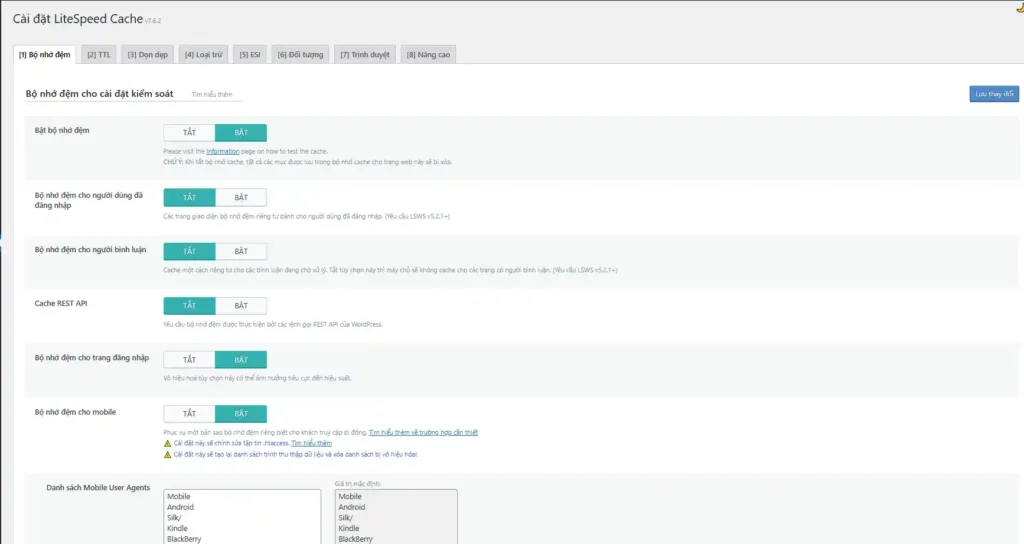Click the Cài đặt LiteSpeed Cache page title

[78, 19]
